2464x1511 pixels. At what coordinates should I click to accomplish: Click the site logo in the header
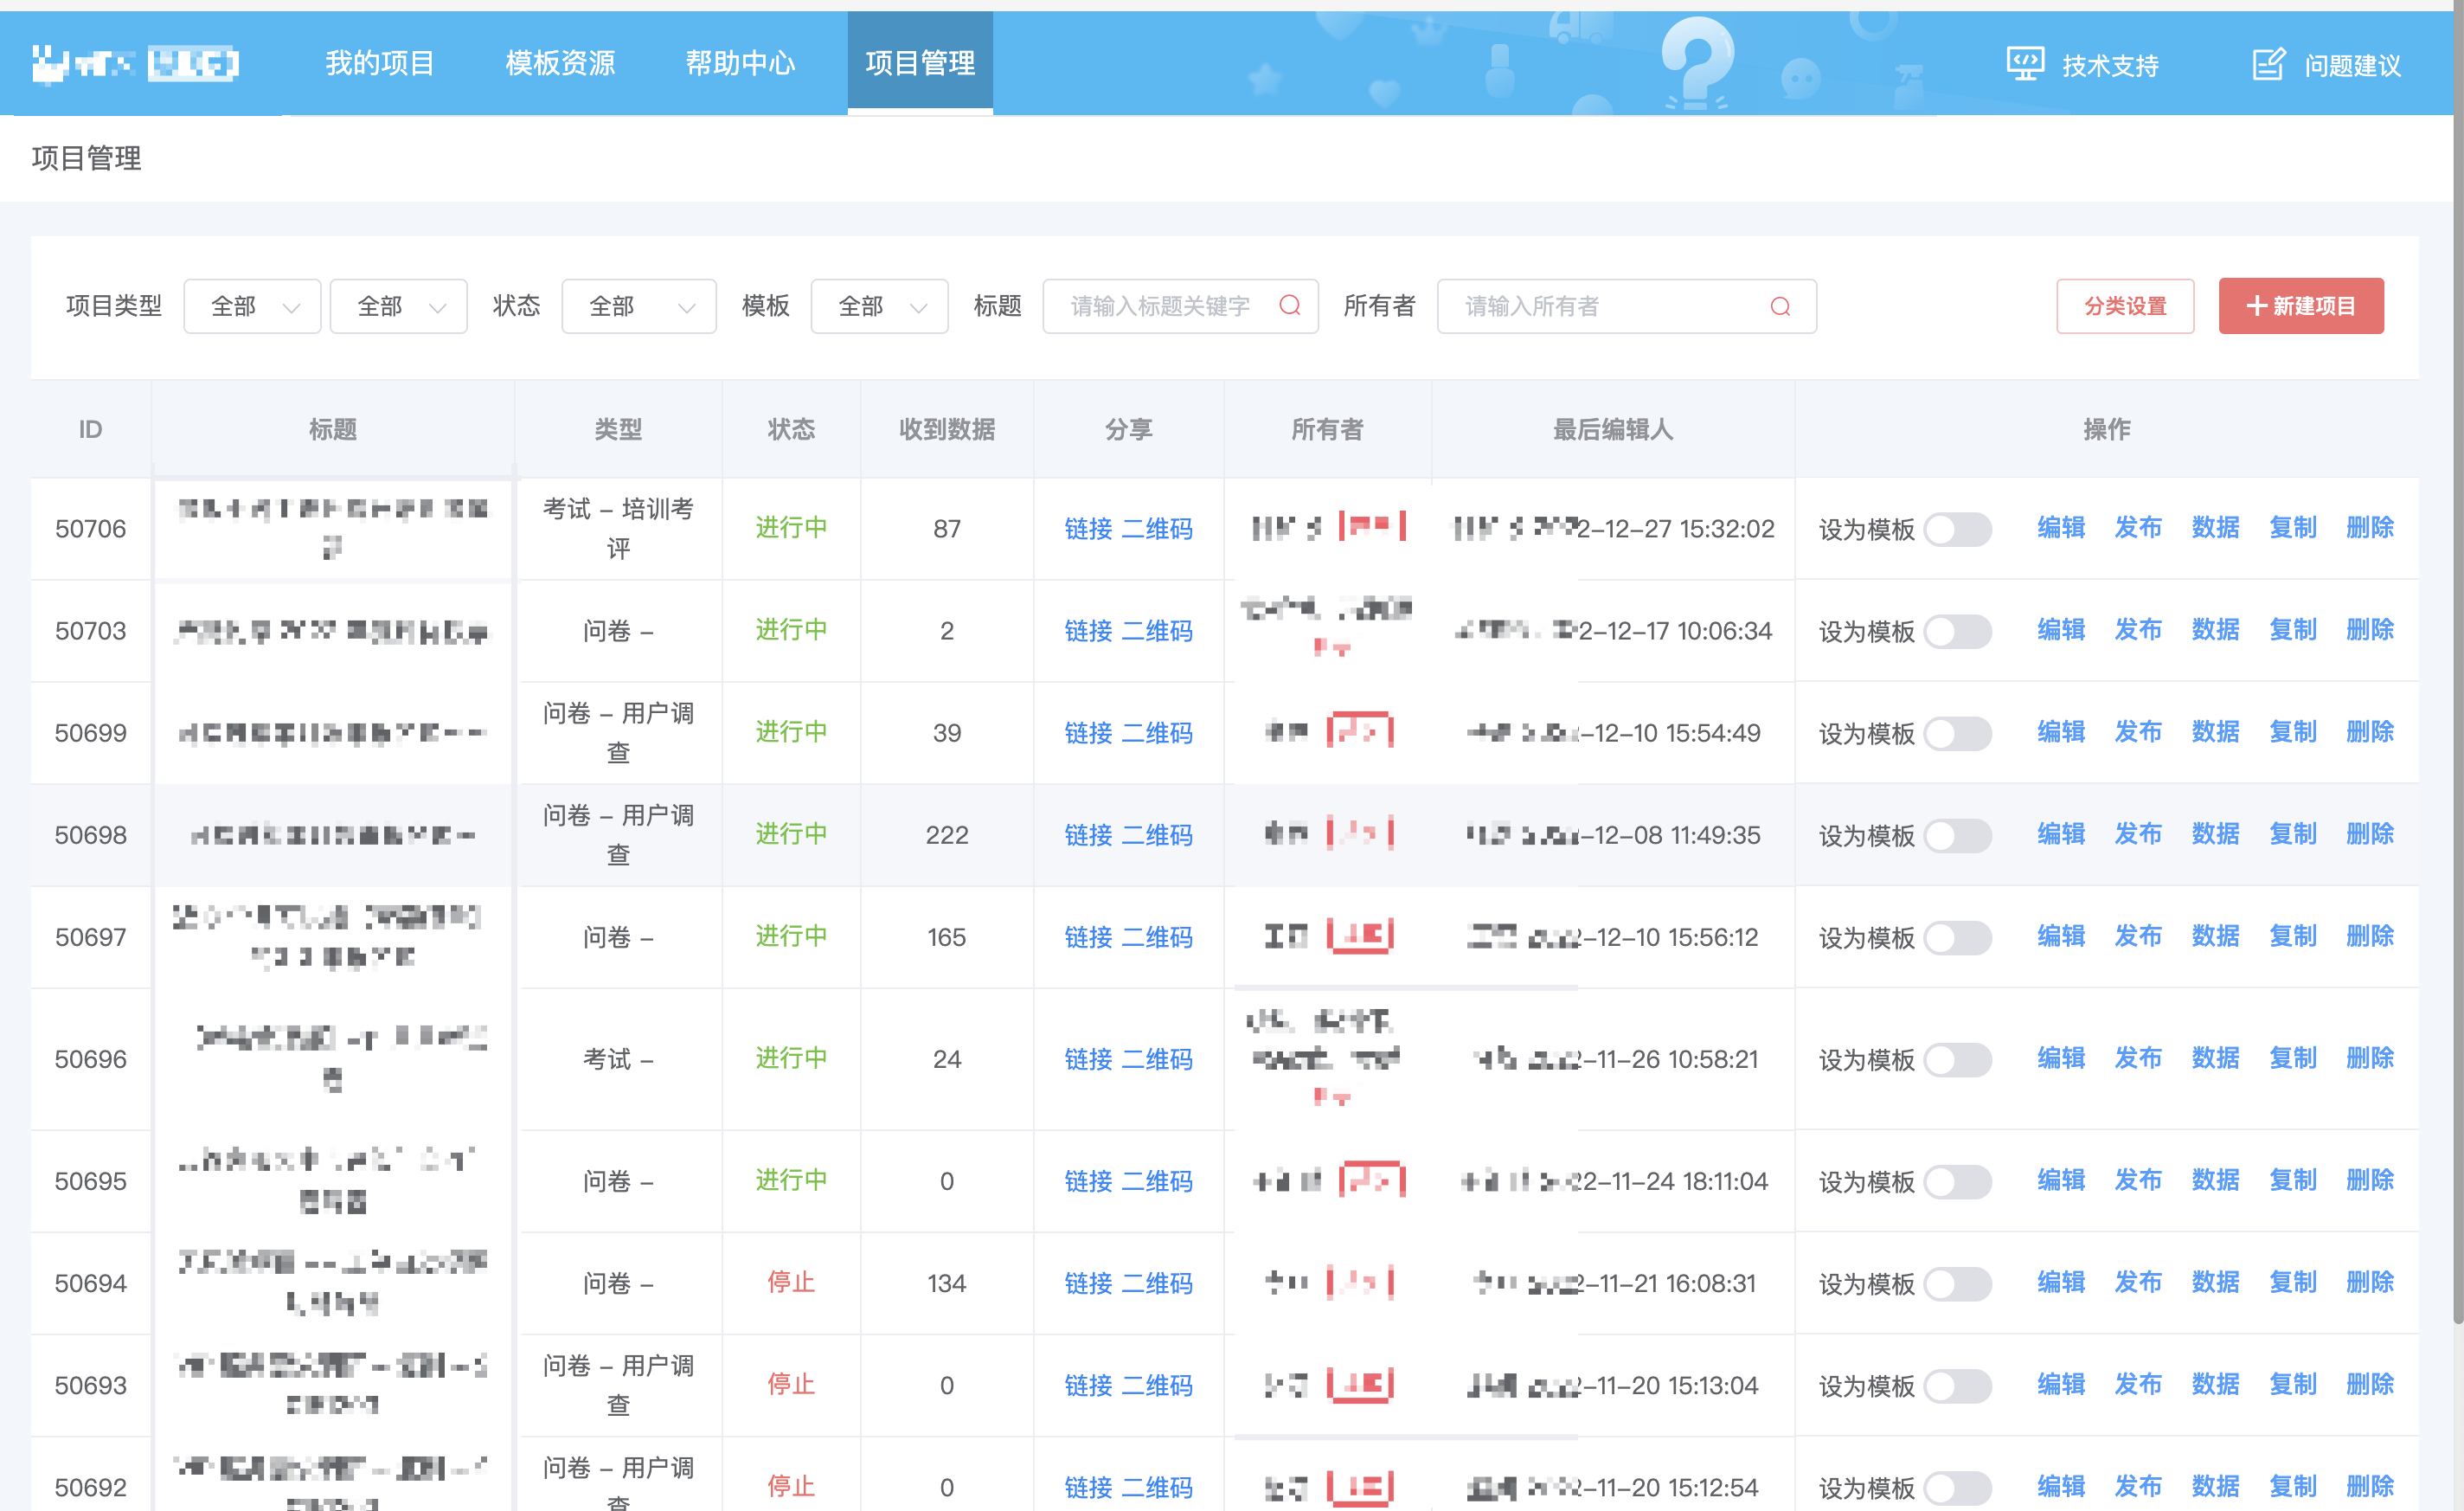pyautogui.click(x=135, y=64)
